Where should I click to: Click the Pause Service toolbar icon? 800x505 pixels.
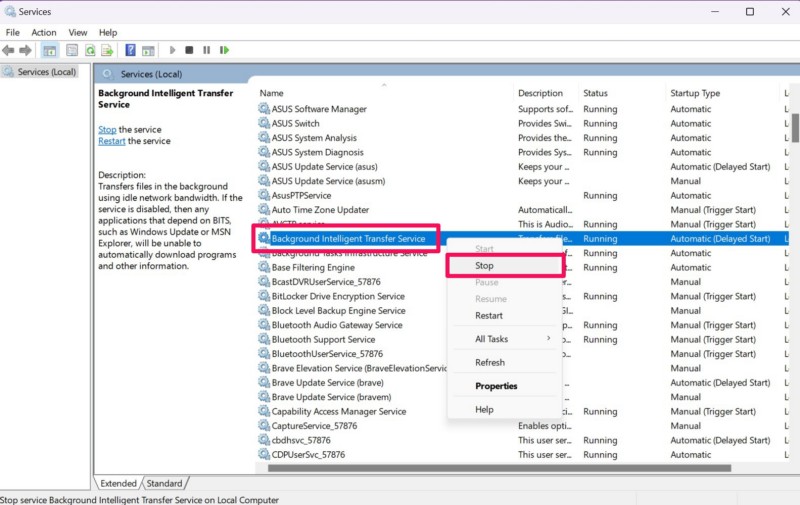click(x=206, y=50)
